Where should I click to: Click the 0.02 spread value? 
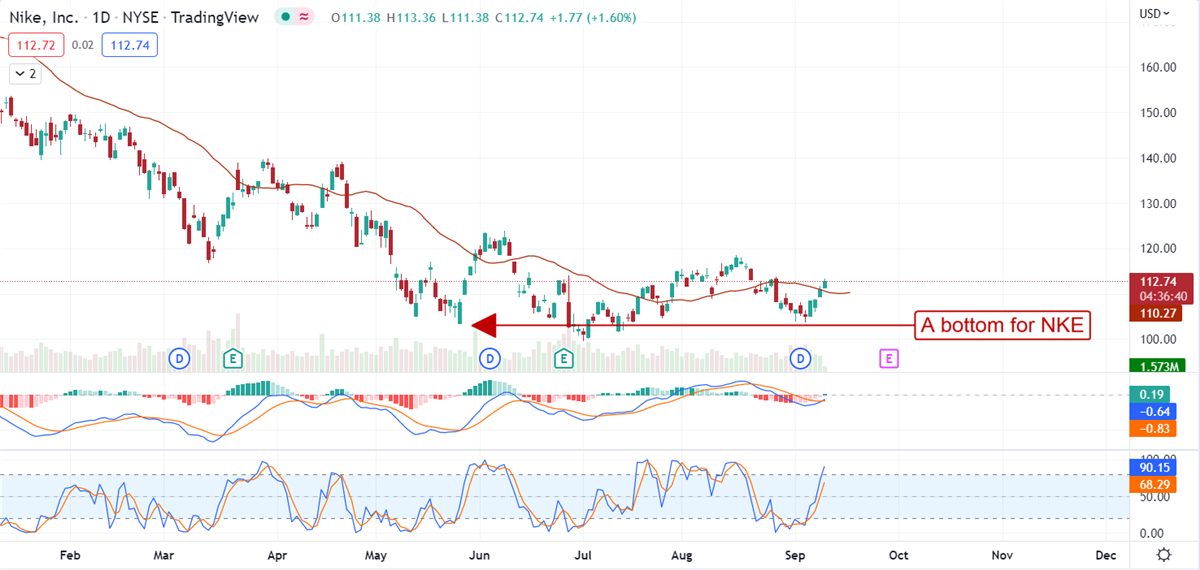coord(83,45)
